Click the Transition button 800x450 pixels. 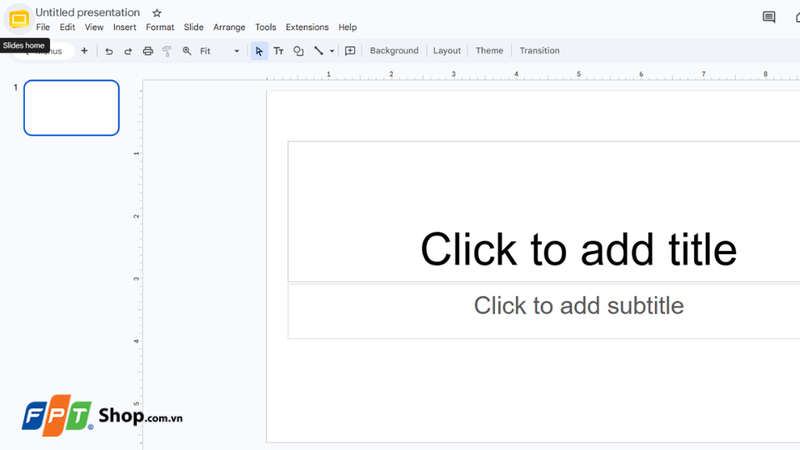tap(539, 51)
